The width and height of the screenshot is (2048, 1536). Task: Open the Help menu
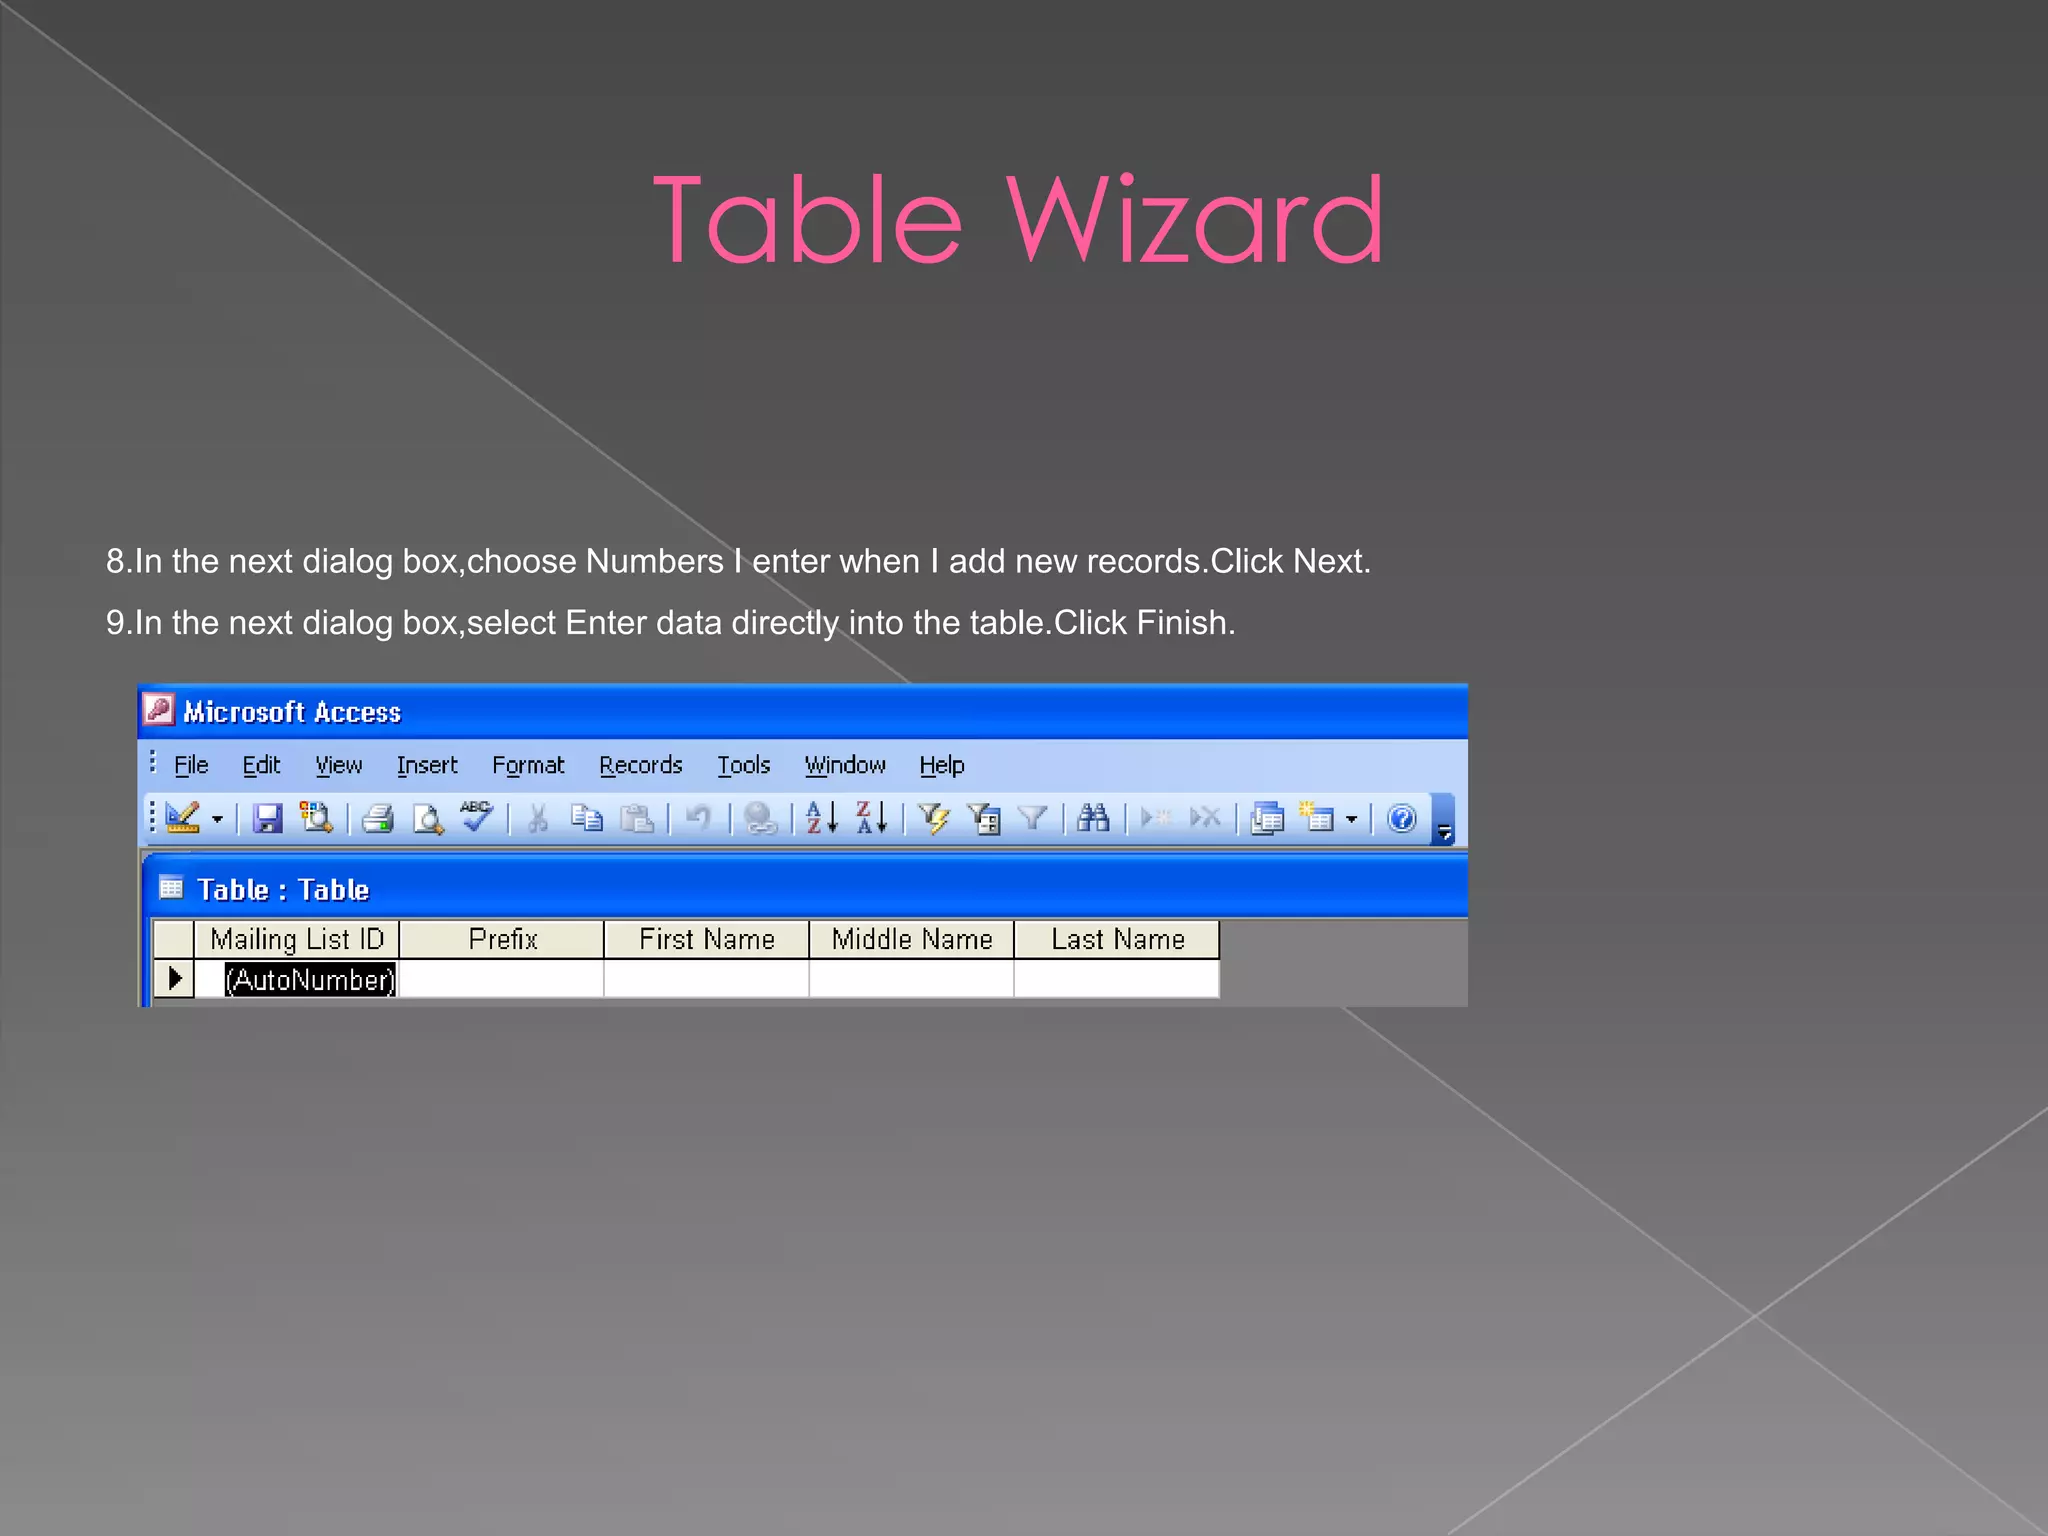click(x=942, y=765)
